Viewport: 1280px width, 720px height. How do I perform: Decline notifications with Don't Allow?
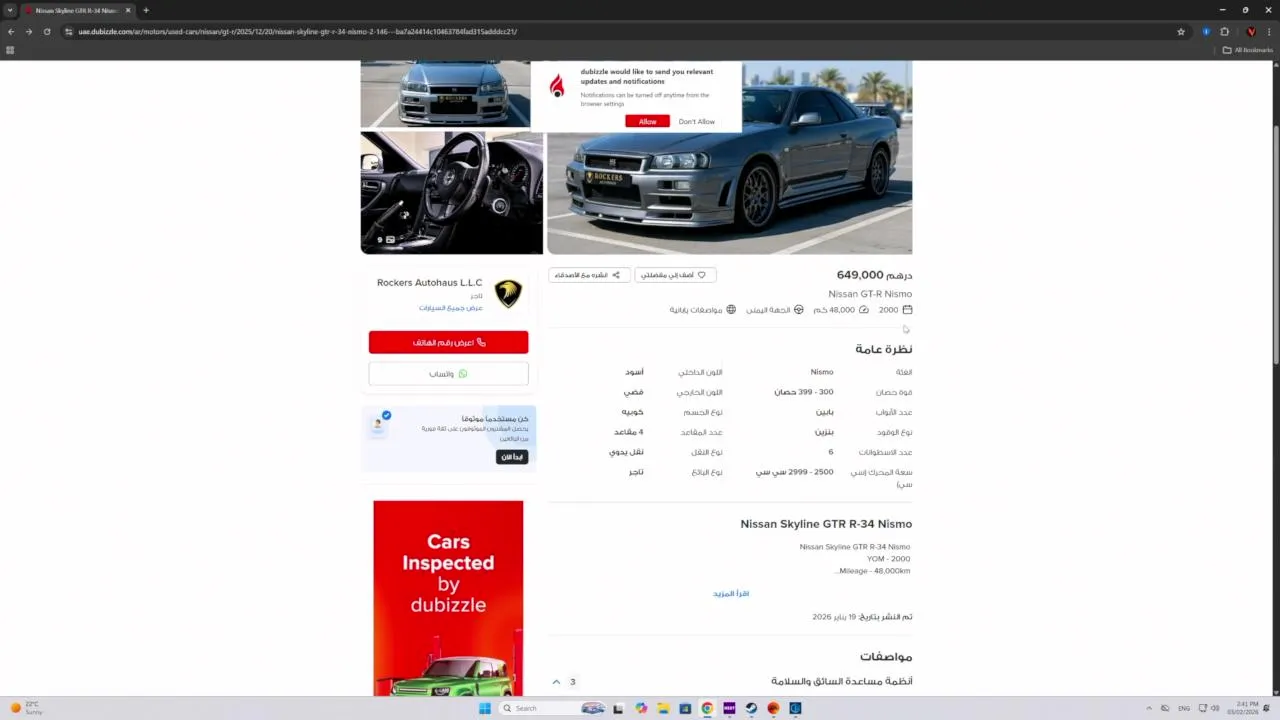696,122
